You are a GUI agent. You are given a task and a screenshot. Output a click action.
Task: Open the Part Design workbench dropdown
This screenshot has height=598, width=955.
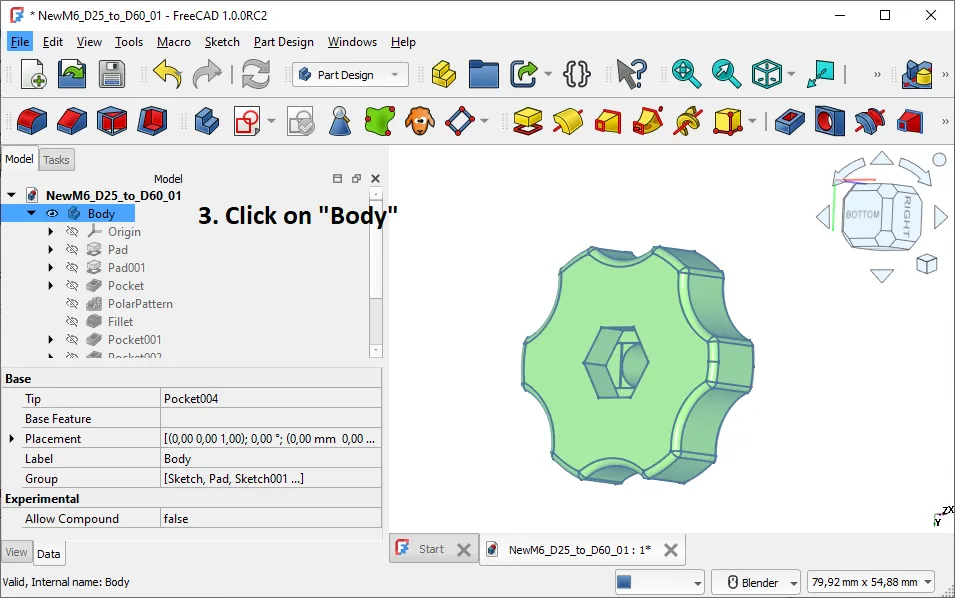pos(350,75)
